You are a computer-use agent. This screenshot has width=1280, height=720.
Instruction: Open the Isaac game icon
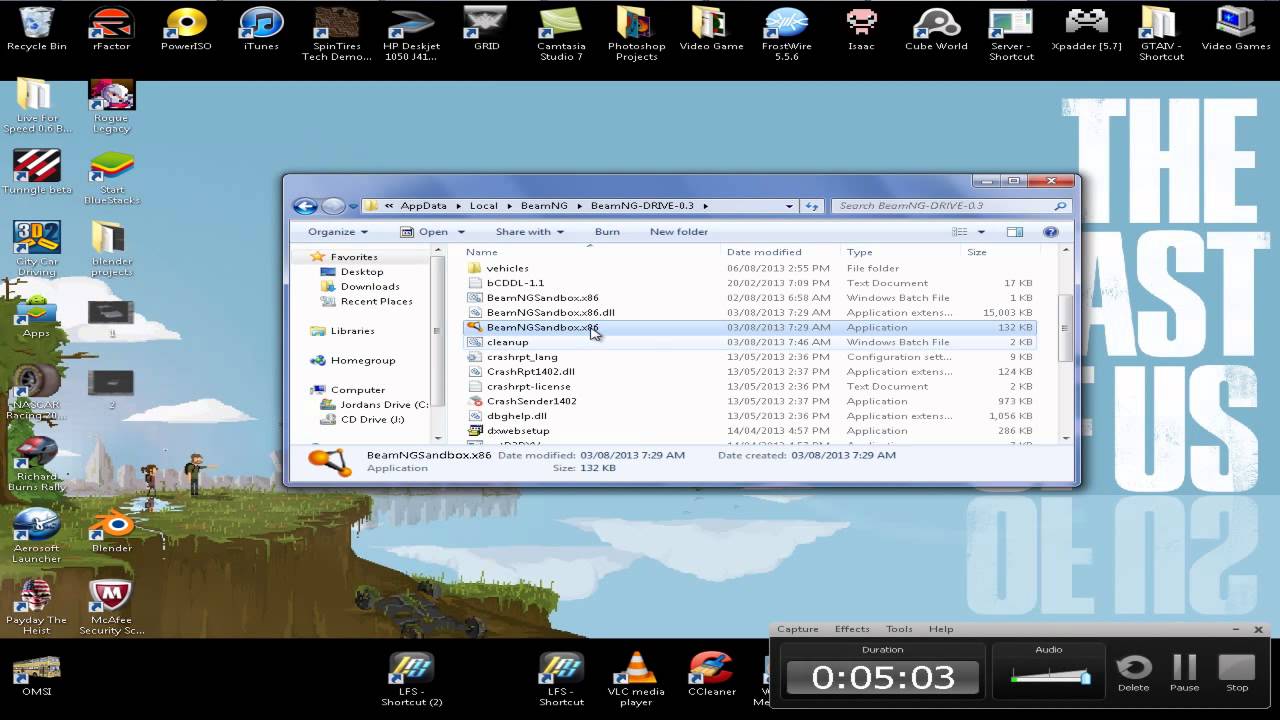861,28
